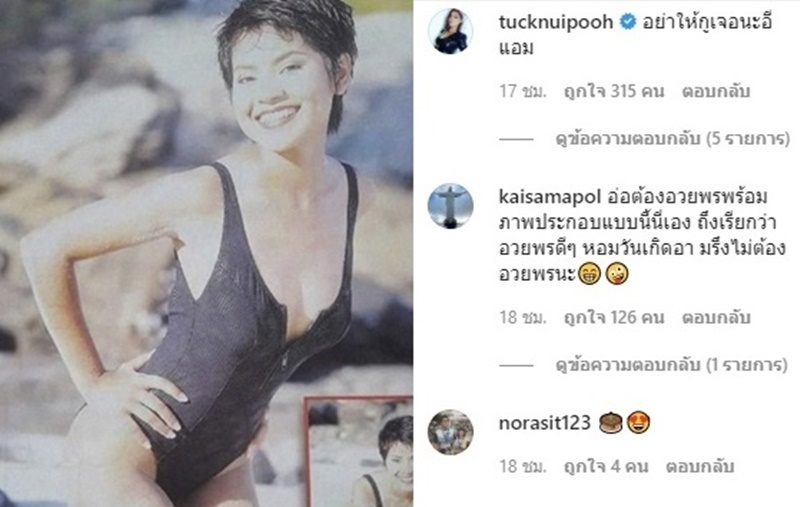
Task: Click the small inset photo thumbnail
Action: [x=358, y=451]
